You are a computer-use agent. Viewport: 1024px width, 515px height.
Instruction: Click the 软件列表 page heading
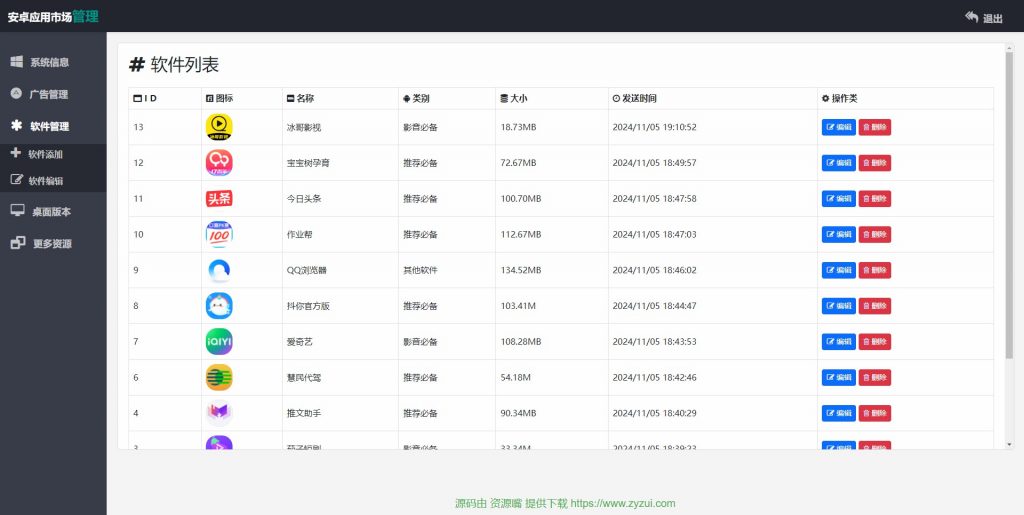pyautogui.click(x=174, y=65)
